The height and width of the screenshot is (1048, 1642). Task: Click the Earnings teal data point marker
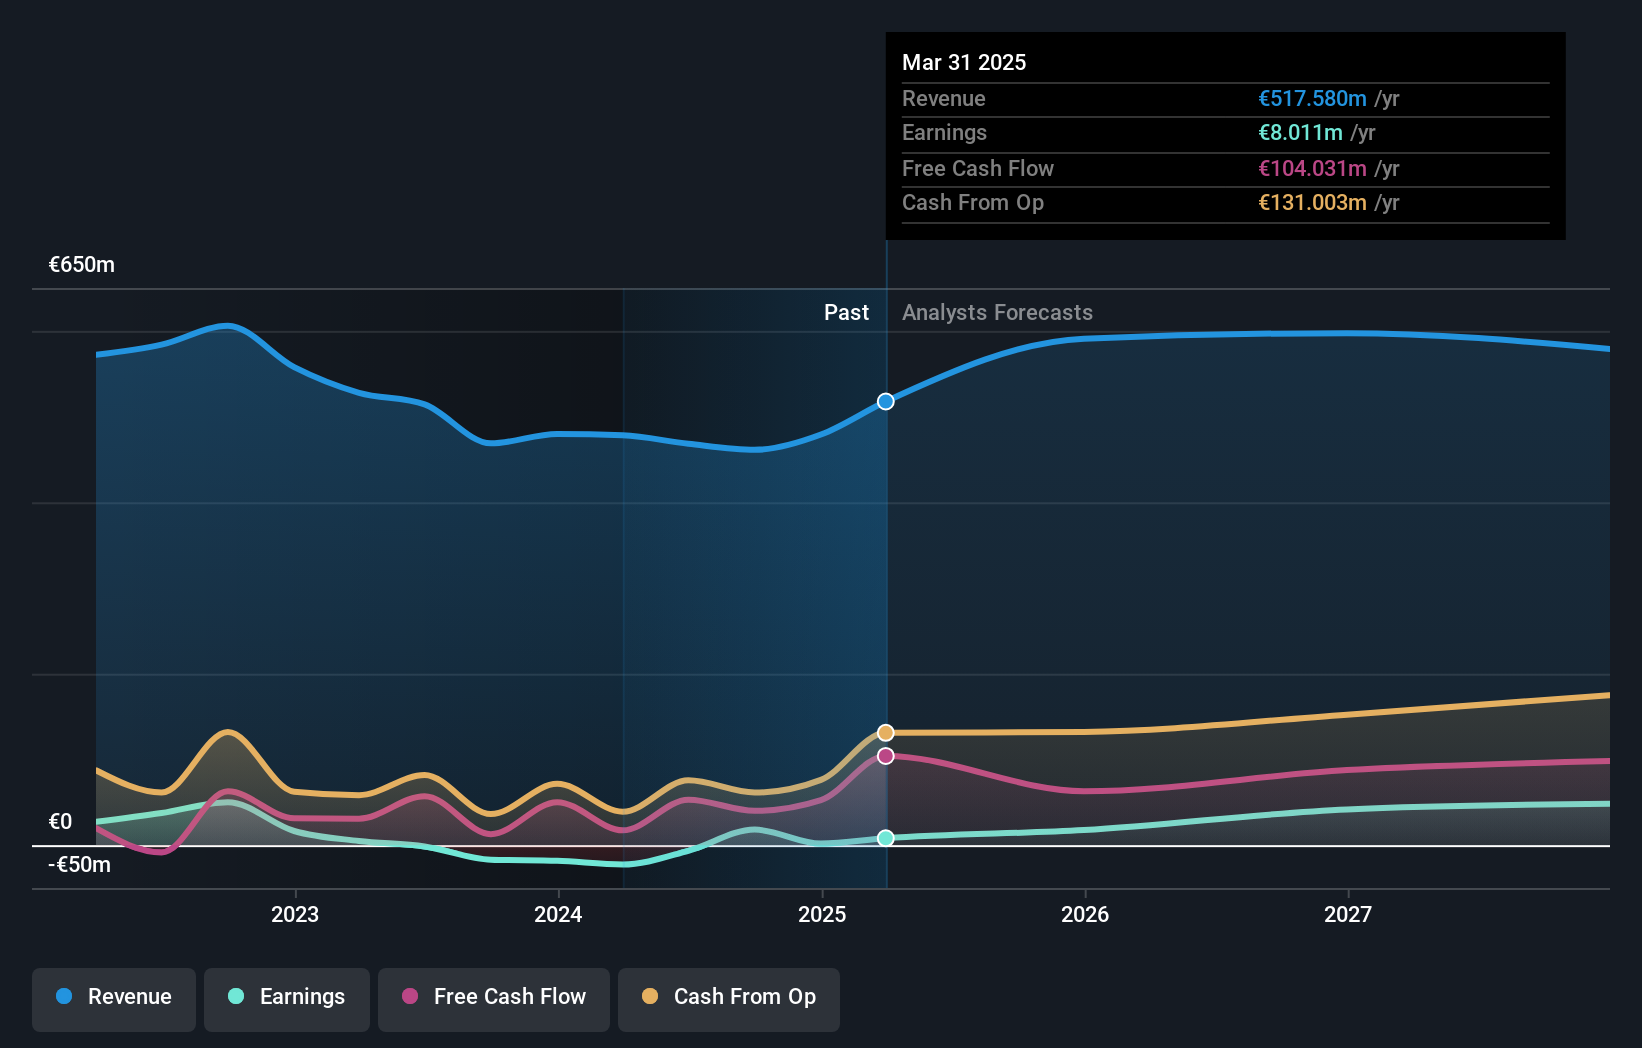[886, 838]
